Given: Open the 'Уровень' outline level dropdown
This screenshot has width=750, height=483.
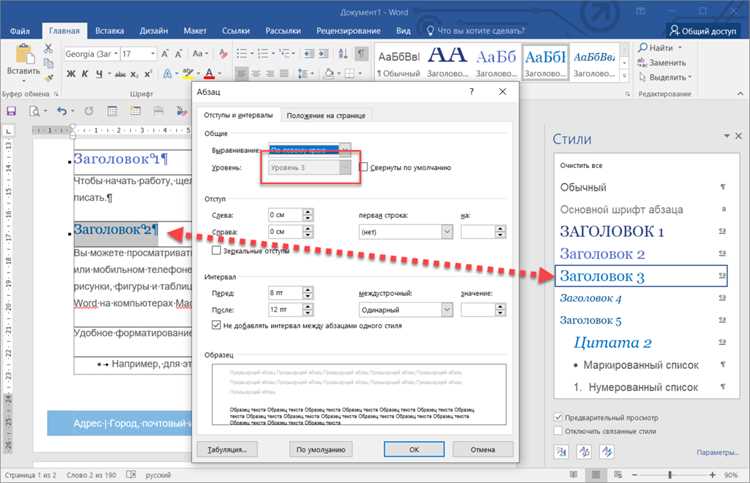Looking at the screenshot, I should tap(345, 167).
